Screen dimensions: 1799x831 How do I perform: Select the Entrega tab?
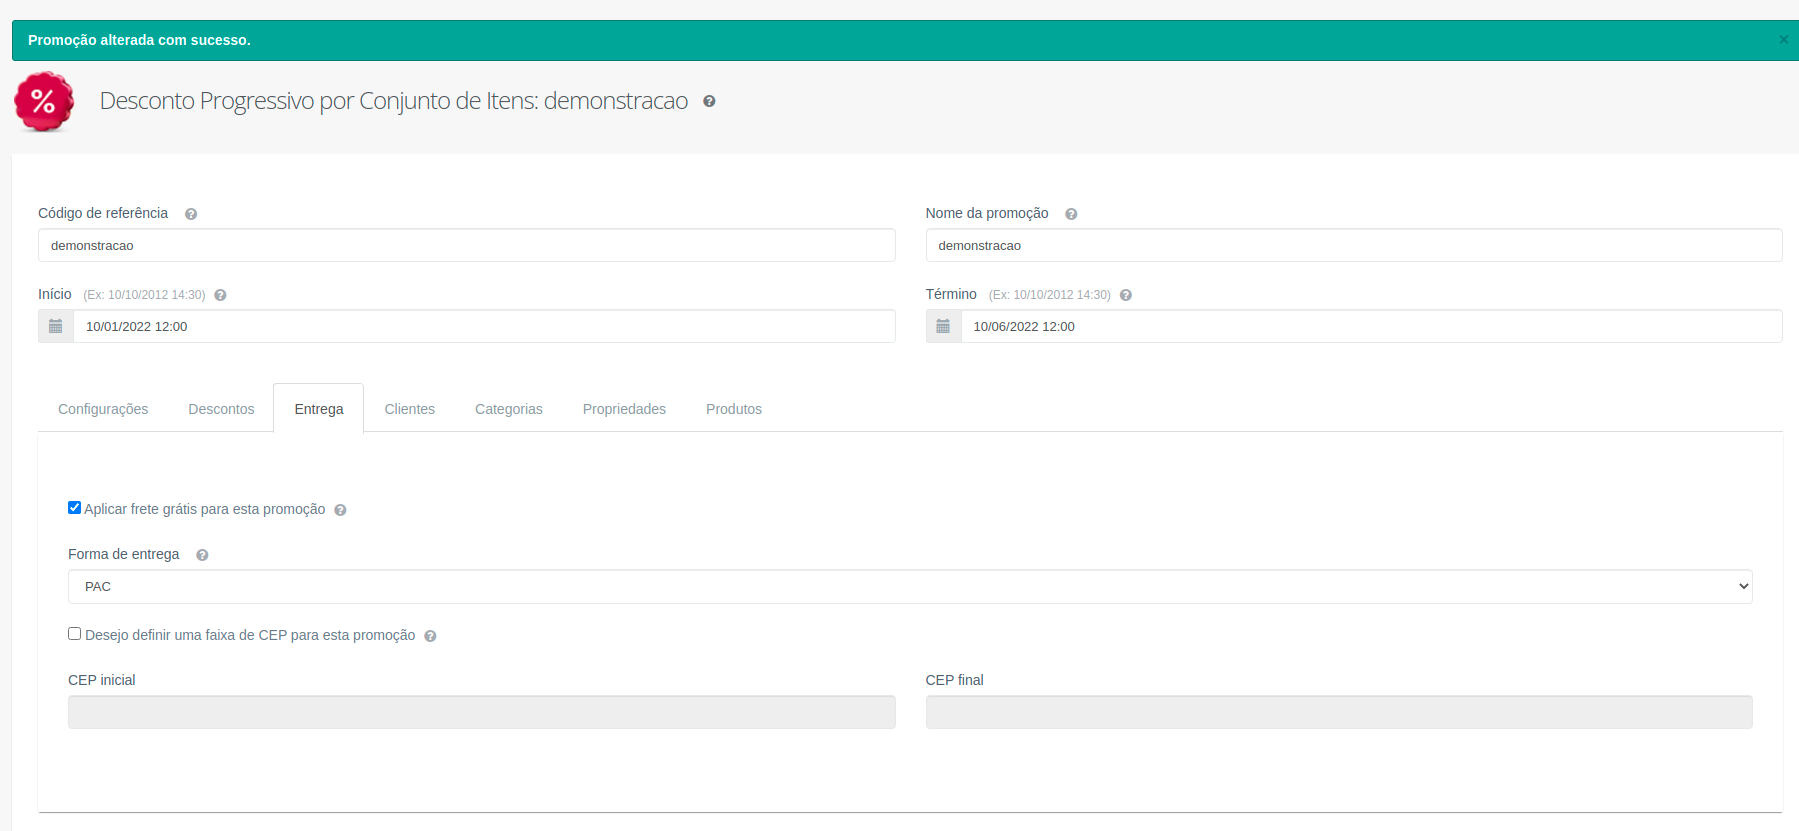(319, 409)
